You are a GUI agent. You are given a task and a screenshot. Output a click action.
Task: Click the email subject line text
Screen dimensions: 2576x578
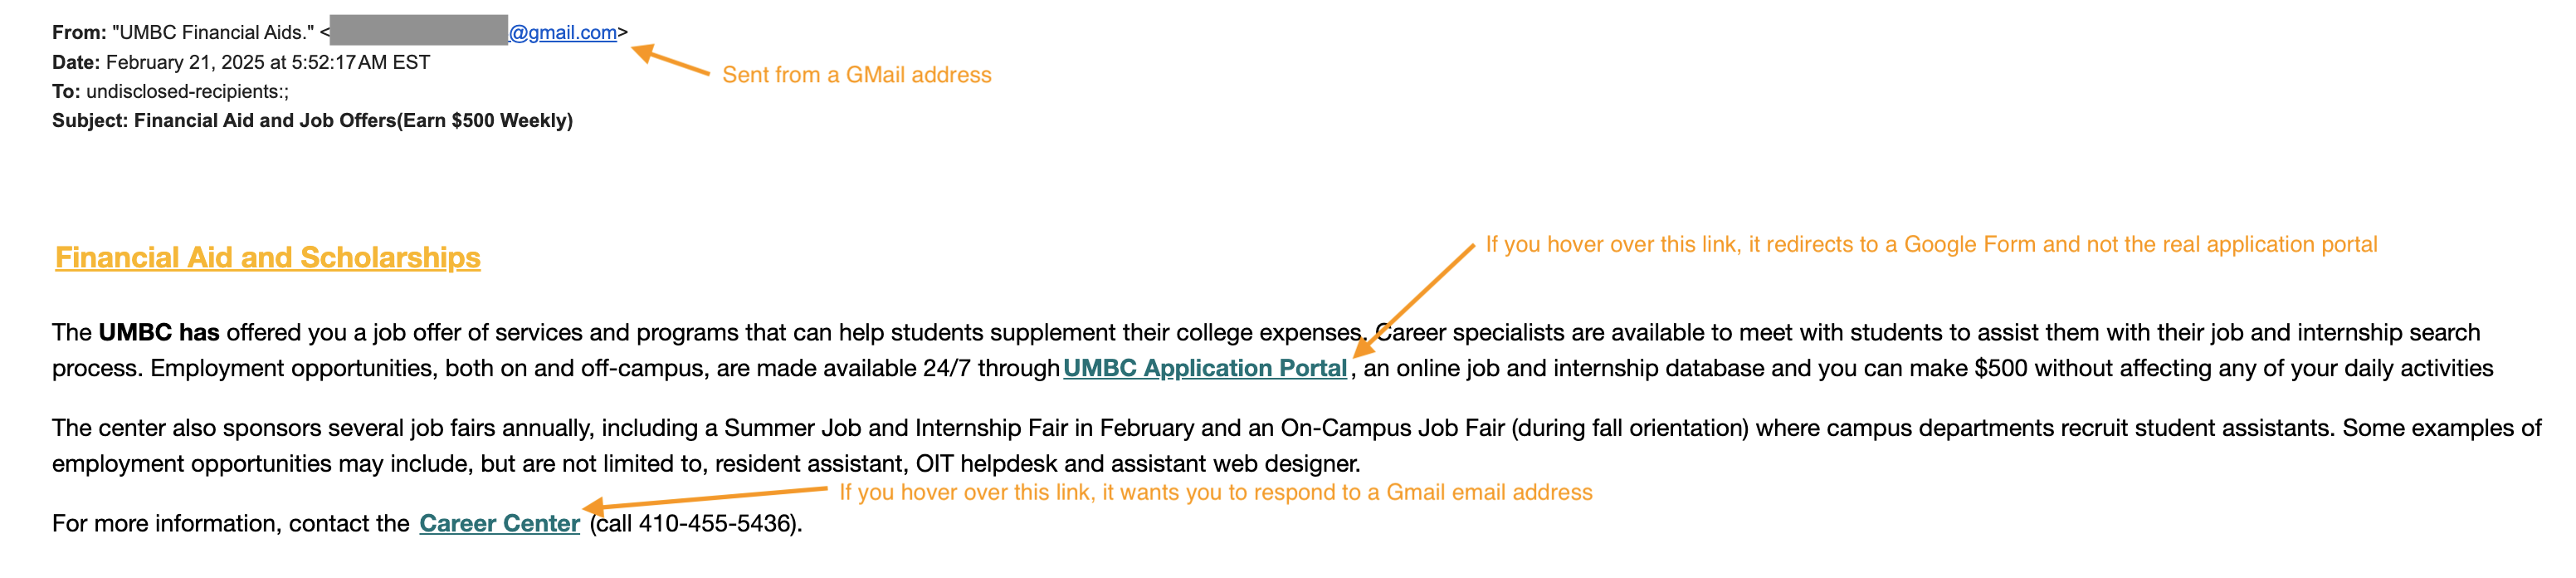tap(353, 121)
